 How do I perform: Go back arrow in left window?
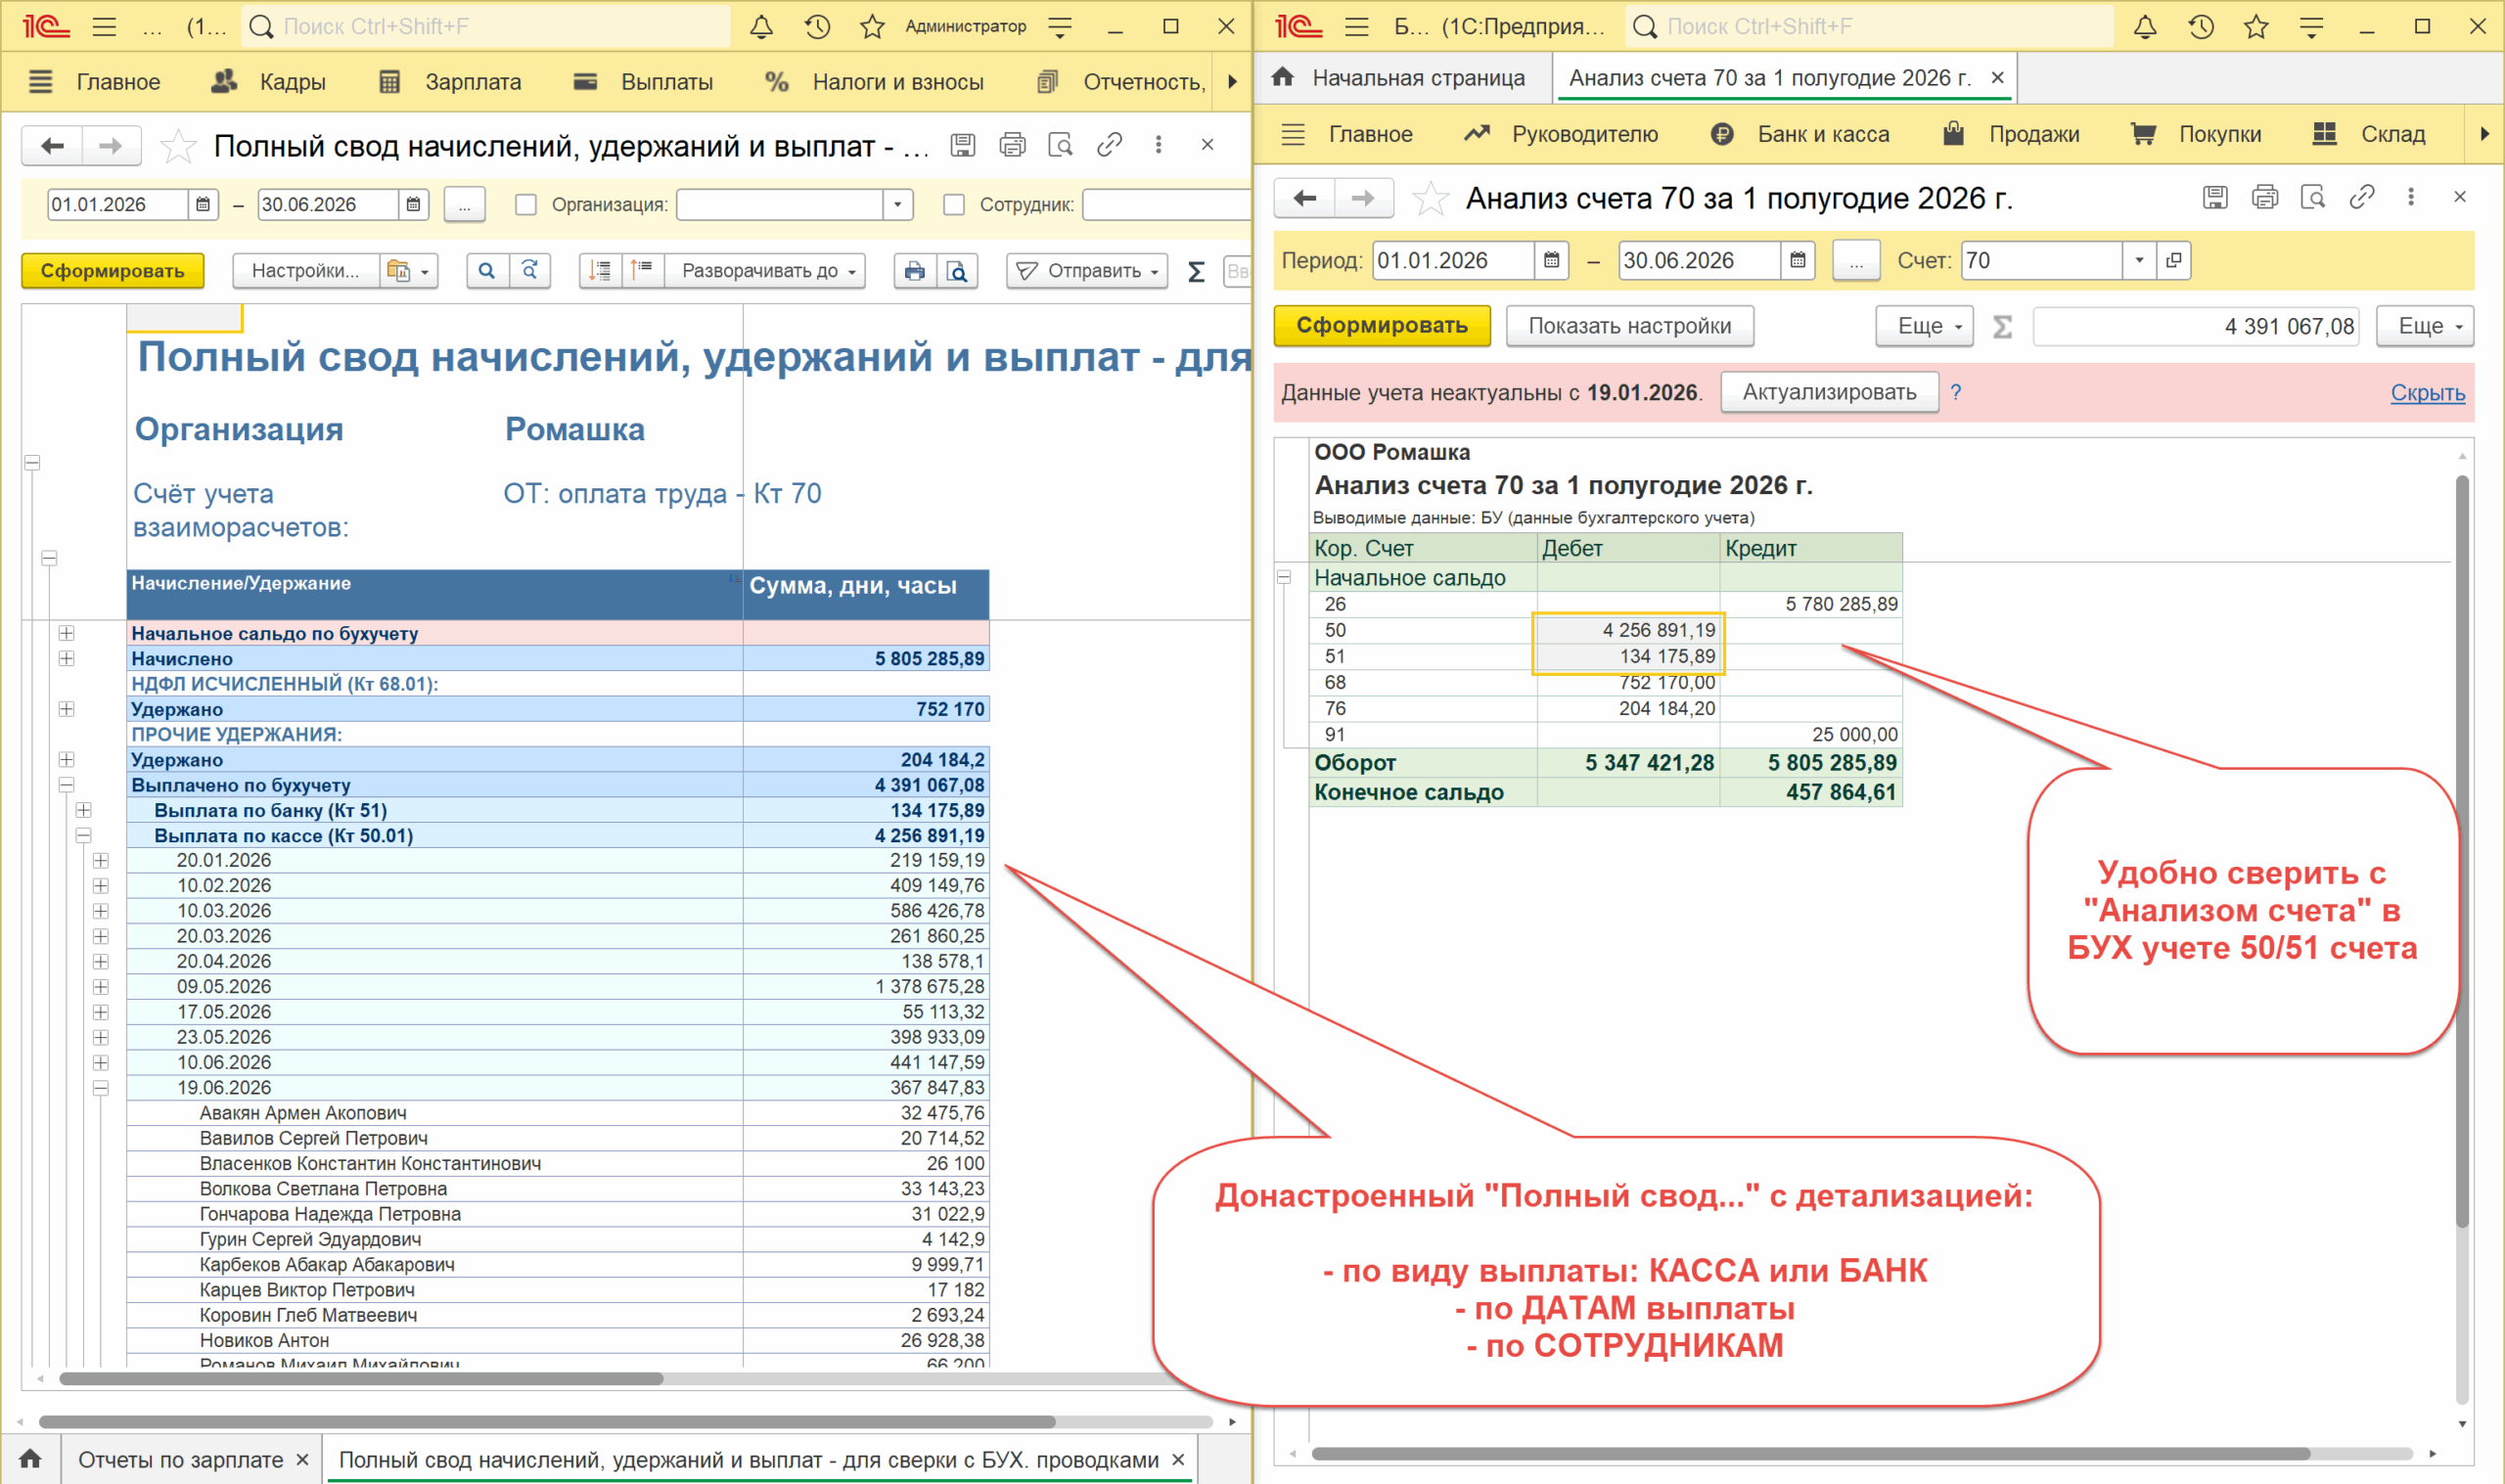click(52, 146)
